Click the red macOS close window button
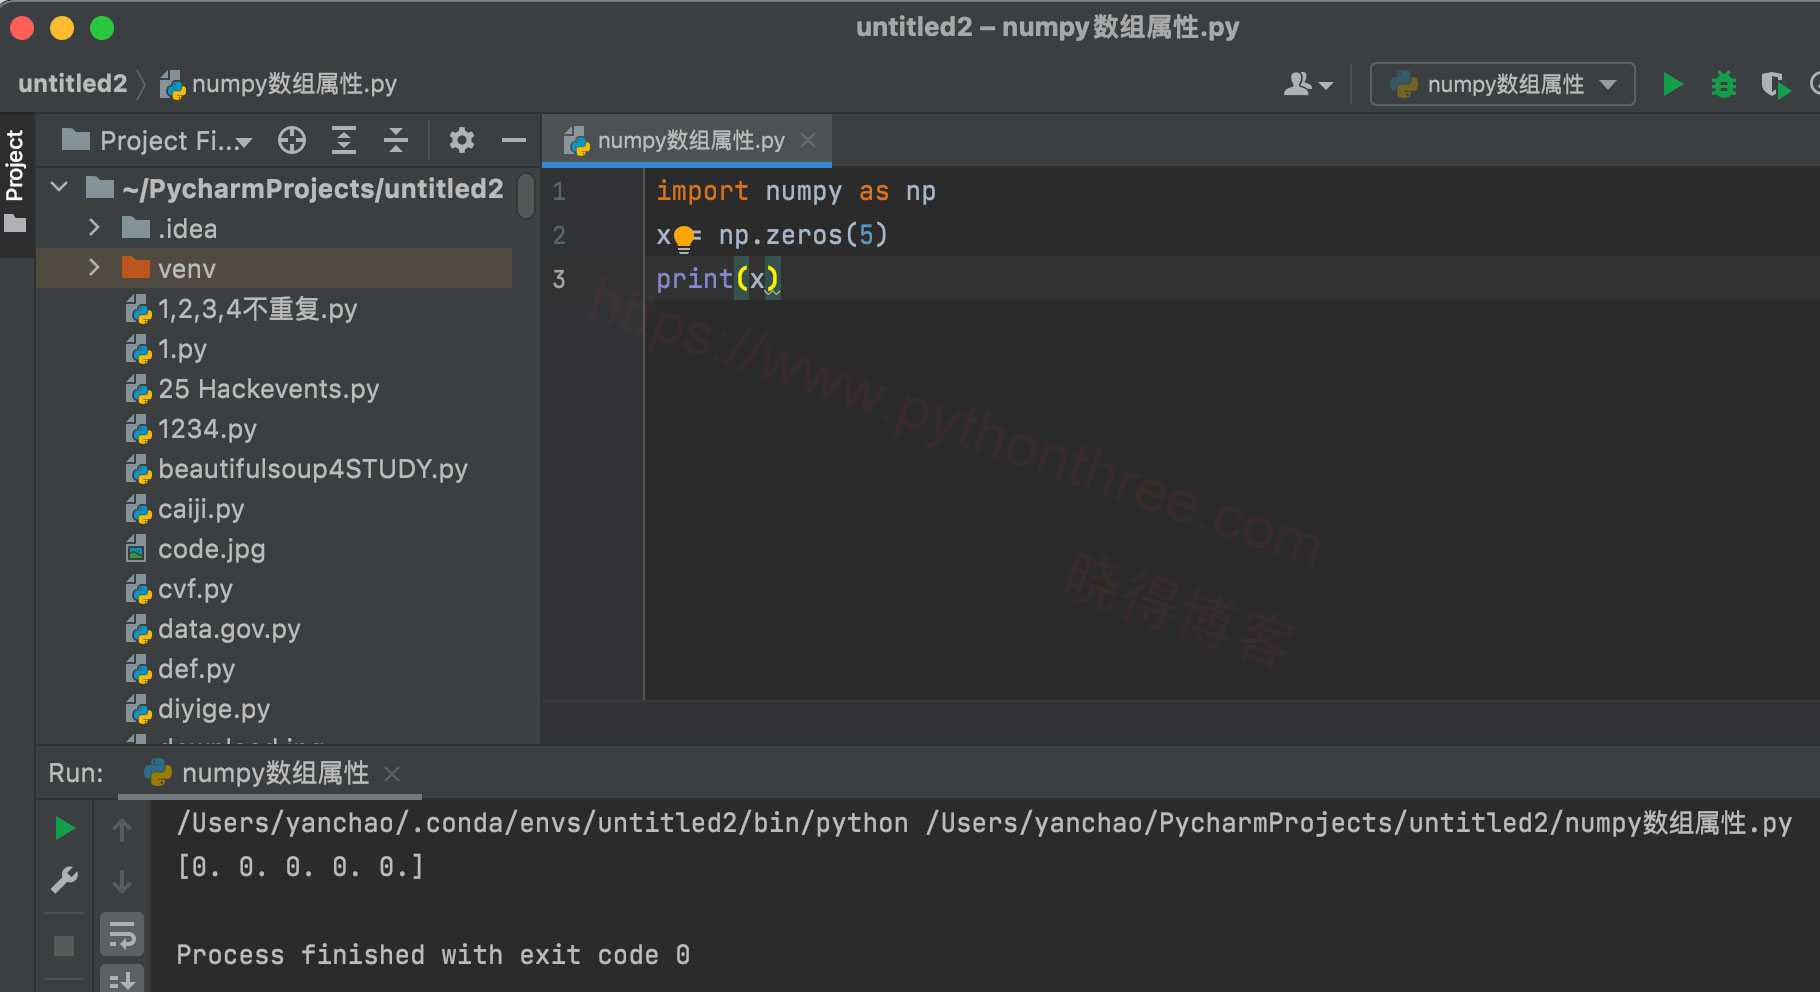This screenshot has width=1820, height=992. tap(23, 28)
